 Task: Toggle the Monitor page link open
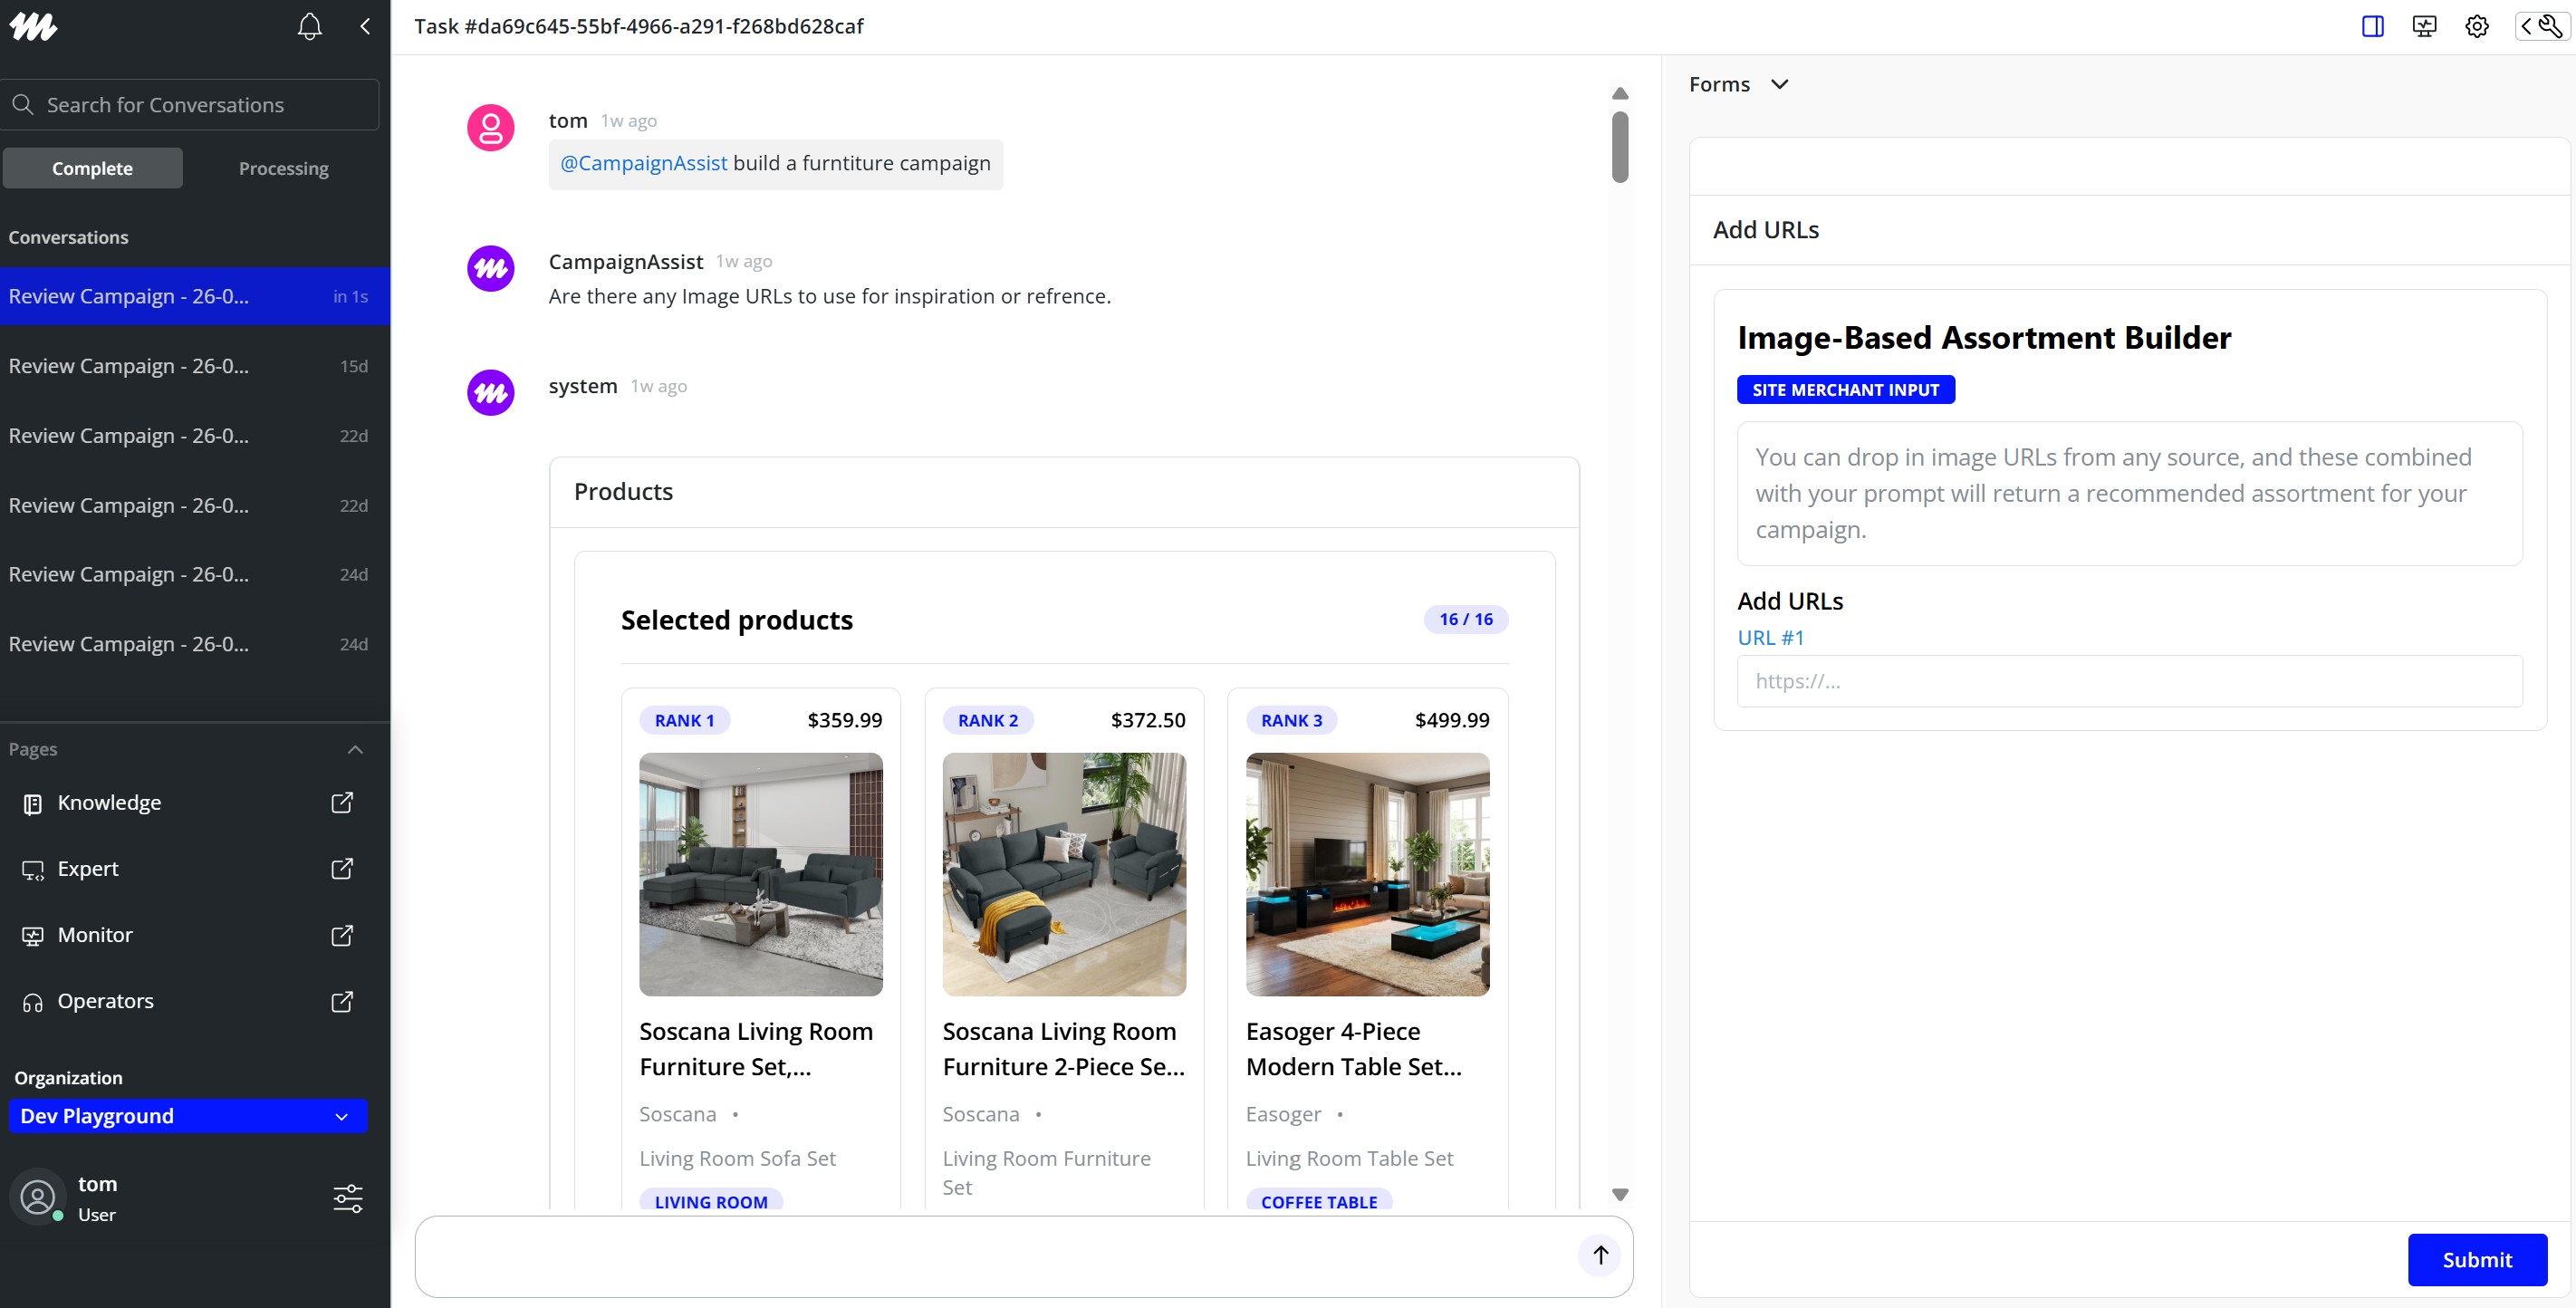point(342,935)
